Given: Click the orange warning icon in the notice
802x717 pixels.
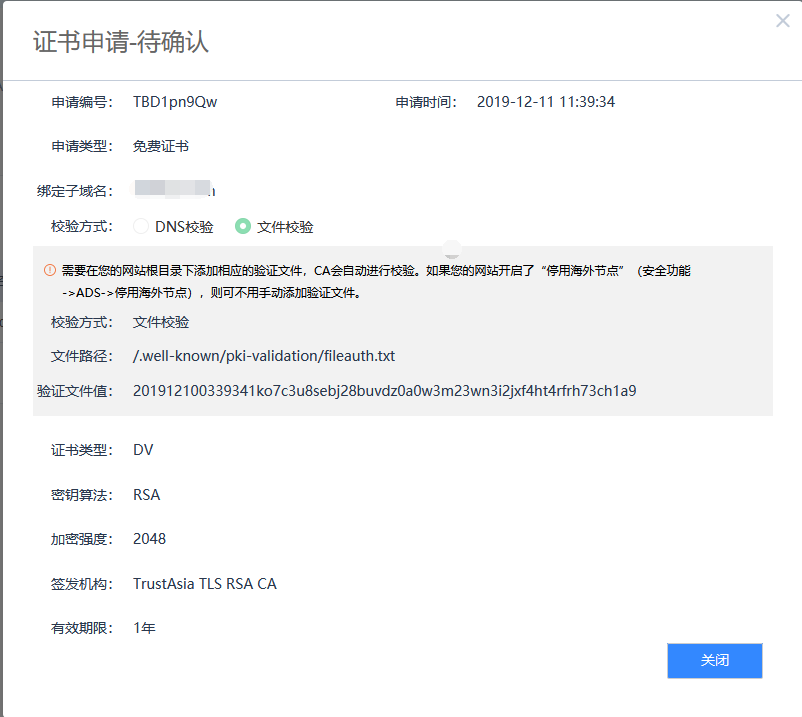Looking at the screenshot, I should pyautogui.click(x=49, y=270).
